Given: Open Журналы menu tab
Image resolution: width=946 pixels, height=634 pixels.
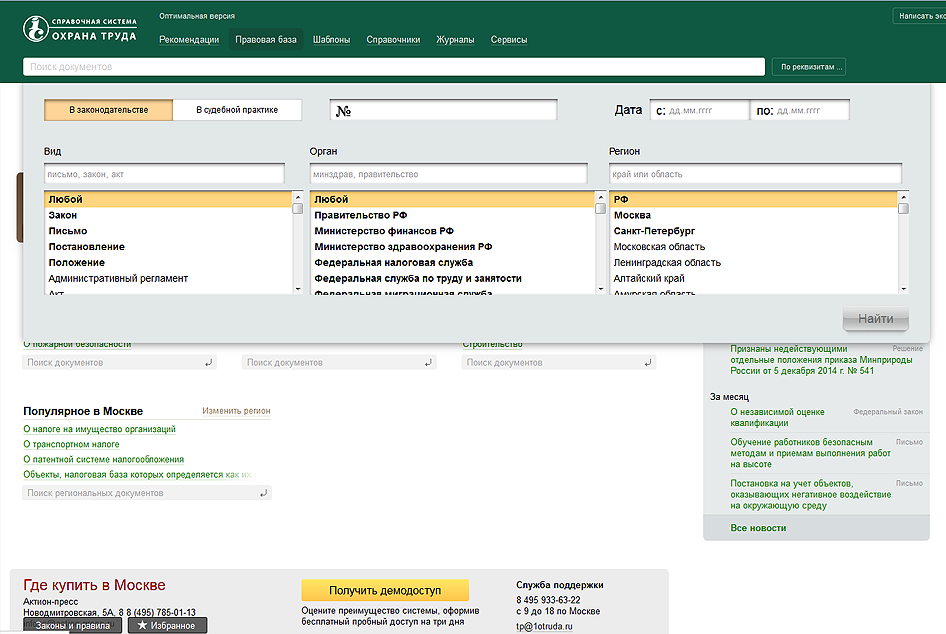Looking at the screenshot, I should coord(455,40).
